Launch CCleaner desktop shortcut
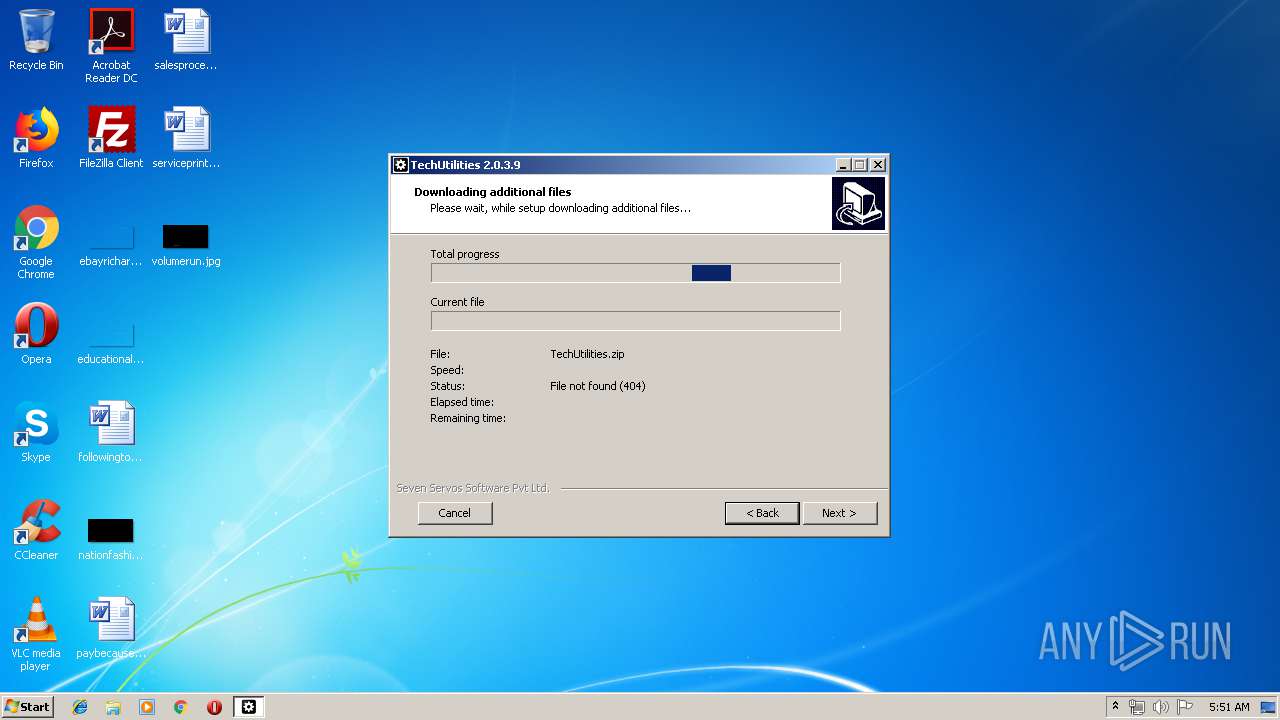 [x=36, y=530]
